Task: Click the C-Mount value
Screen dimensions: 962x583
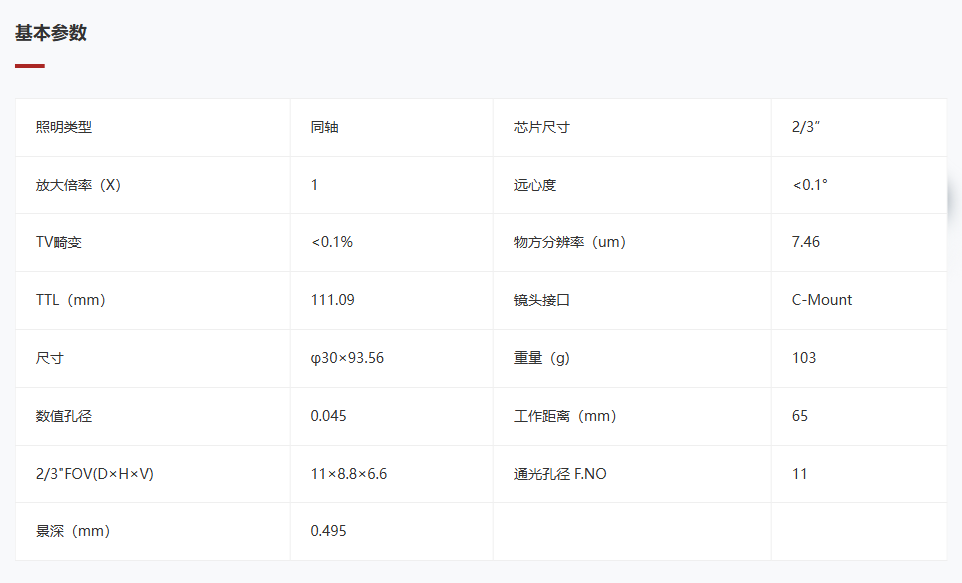Action: 822,300
